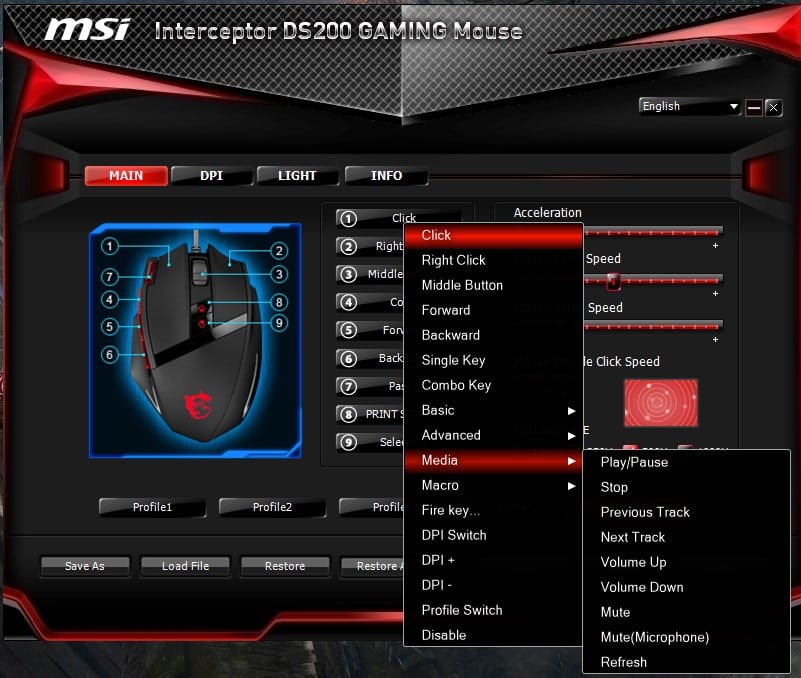Image resolution: width=801 pixels, height=678 pixels.
Task: Click numbered marker 3 on mouse diagram
Action: 279,274
